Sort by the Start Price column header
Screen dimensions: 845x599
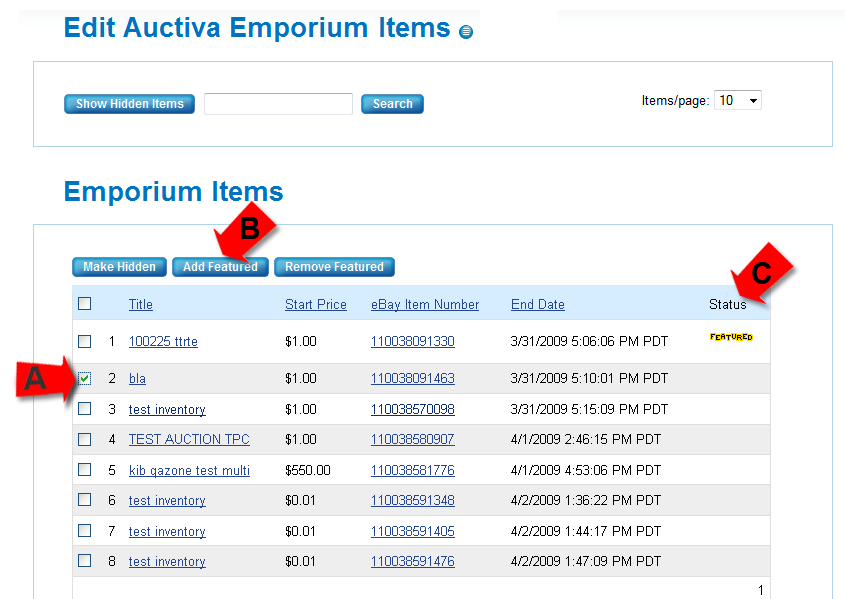316,304
